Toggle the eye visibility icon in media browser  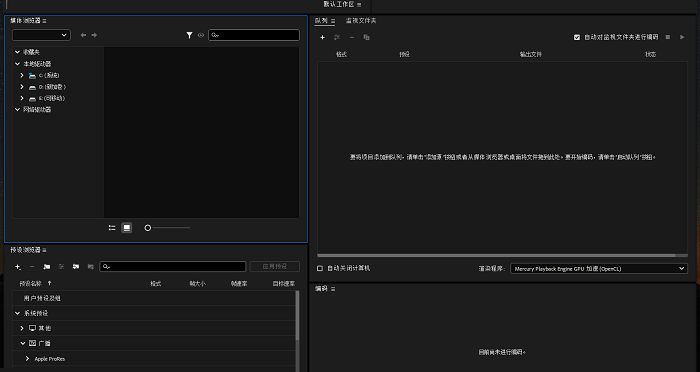coord(201,35)
